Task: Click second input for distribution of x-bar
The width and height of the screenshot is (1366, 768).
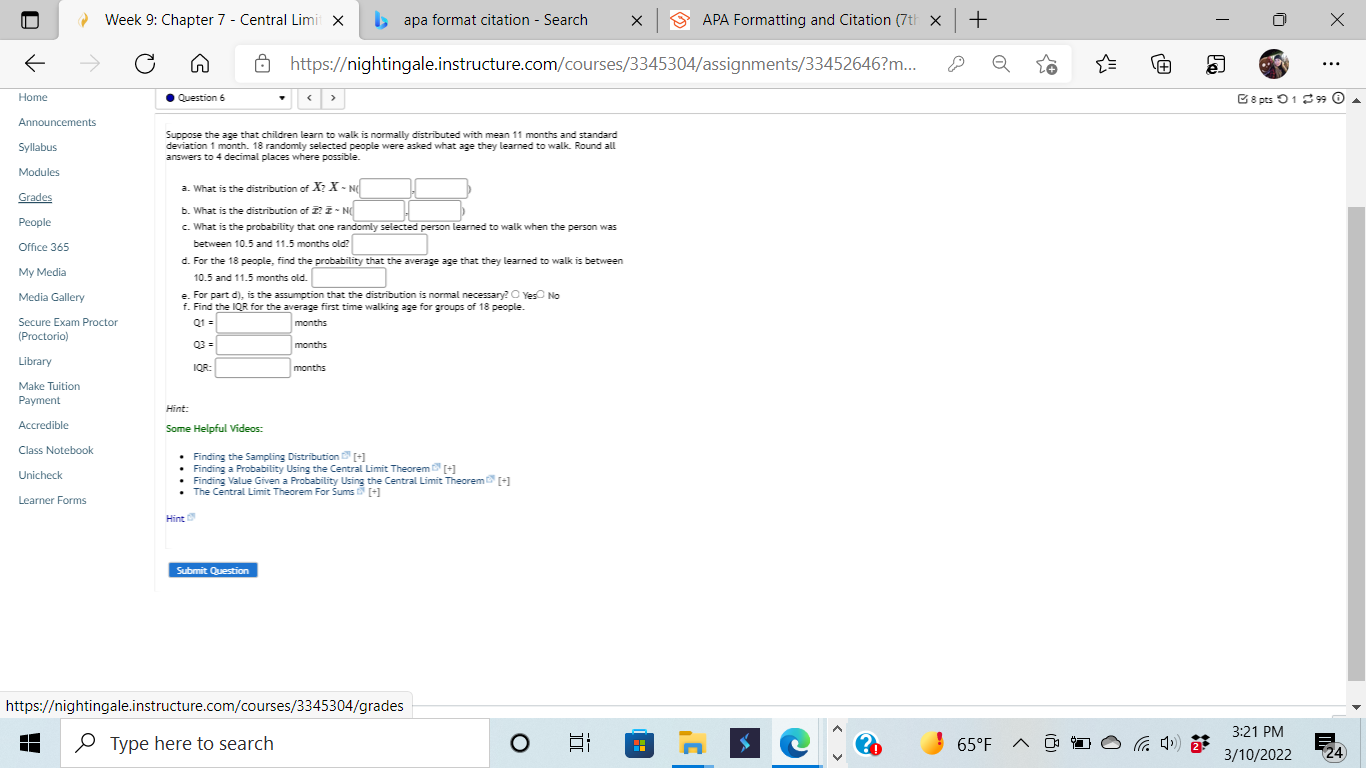Action: (x=435, y=211)
